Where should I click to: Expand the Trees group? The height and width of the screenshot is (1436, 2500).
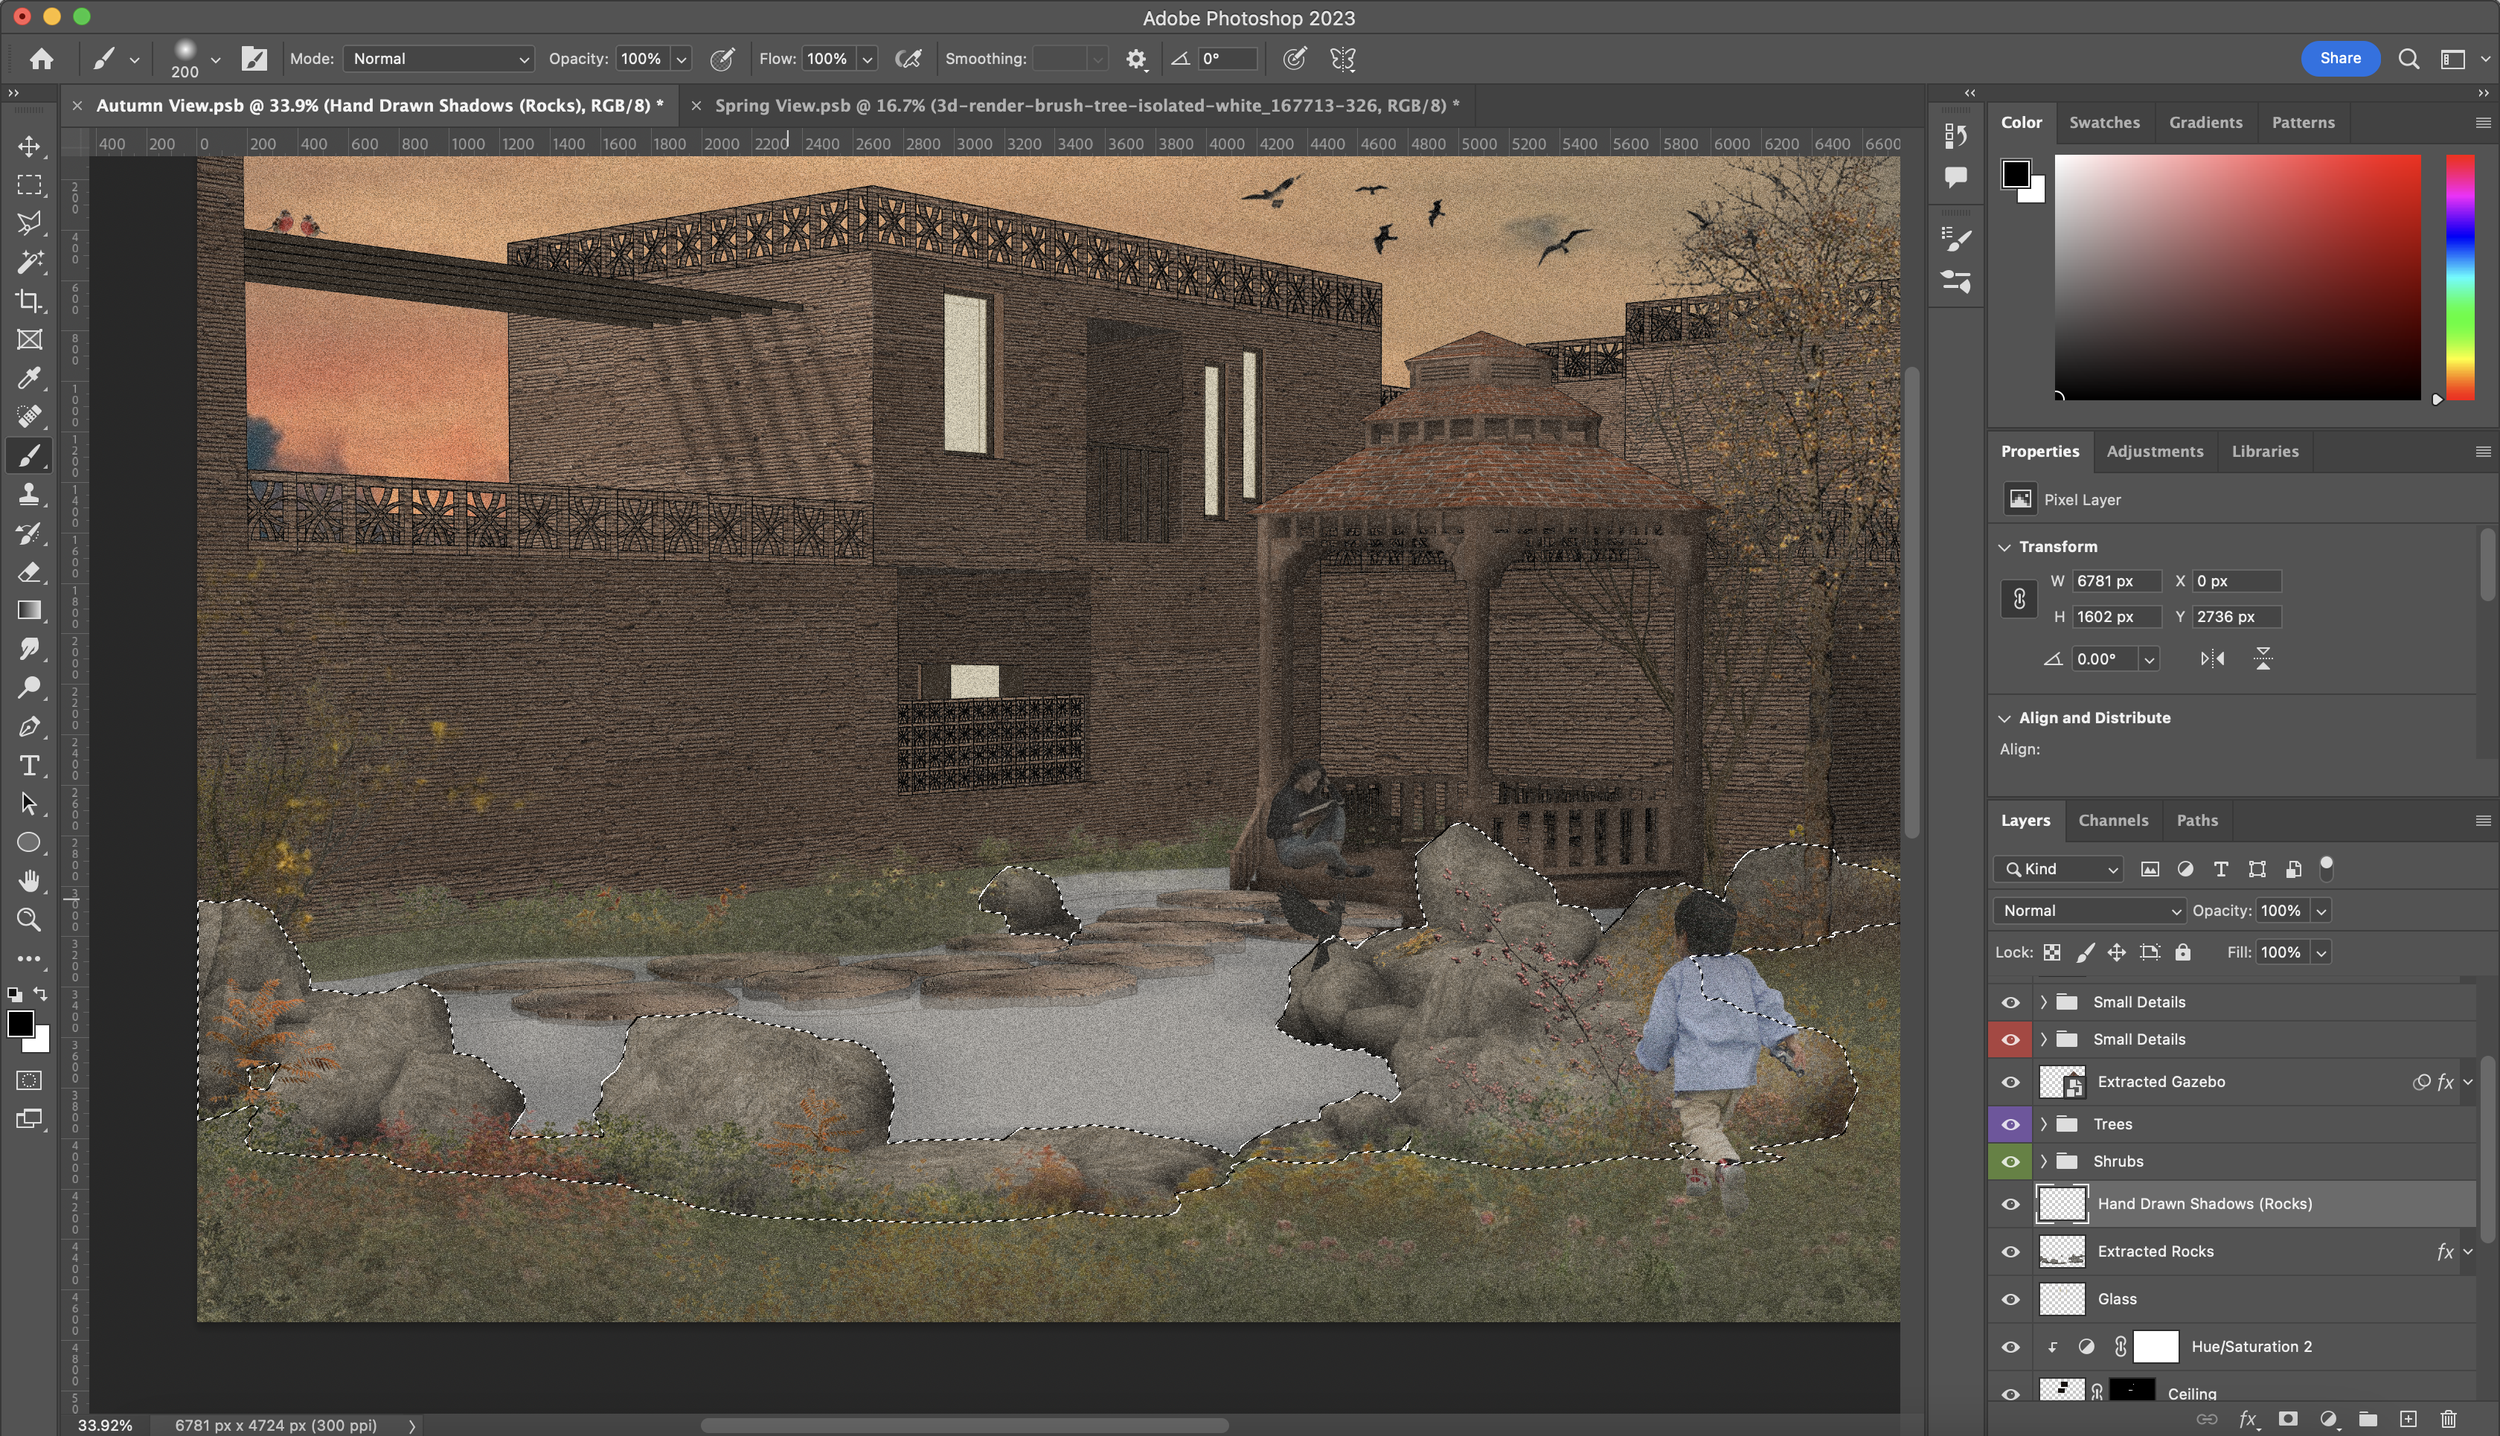[2043, 1124]
